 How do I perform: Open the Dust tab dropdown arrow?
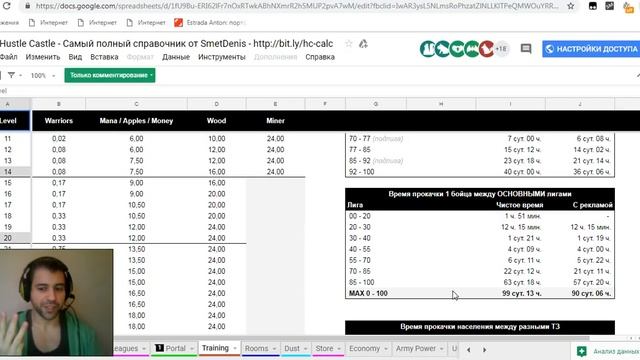pos(305,349)
